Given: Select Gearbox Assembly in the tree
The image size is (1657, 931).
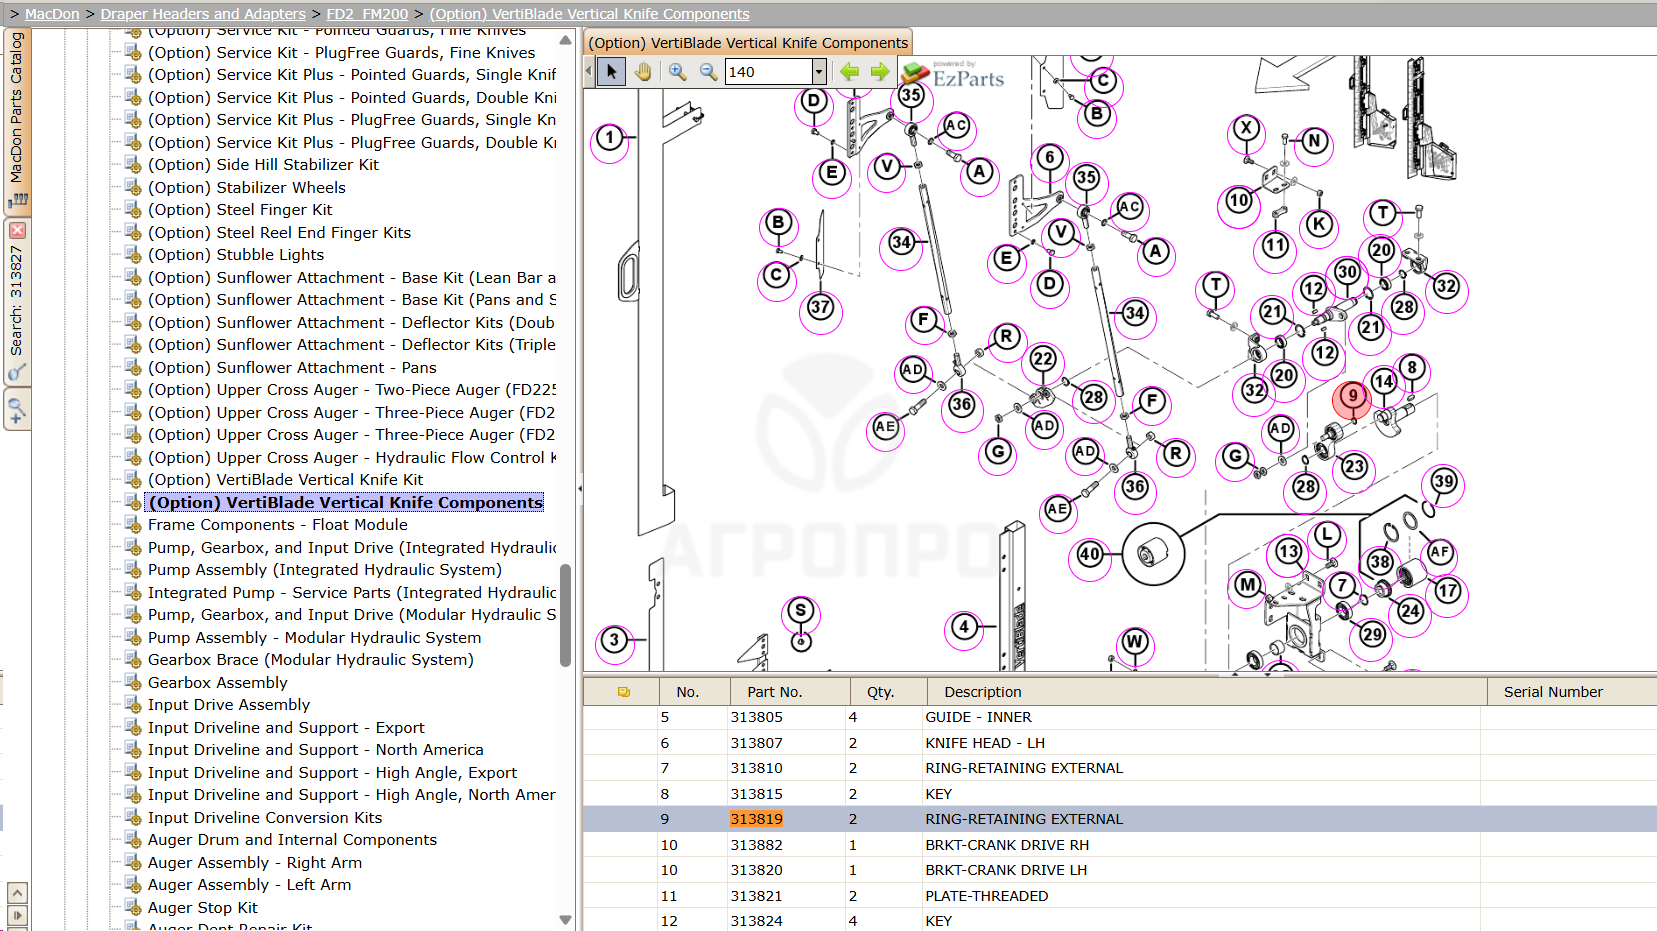Looking at the screenshot, I should 218,683.
